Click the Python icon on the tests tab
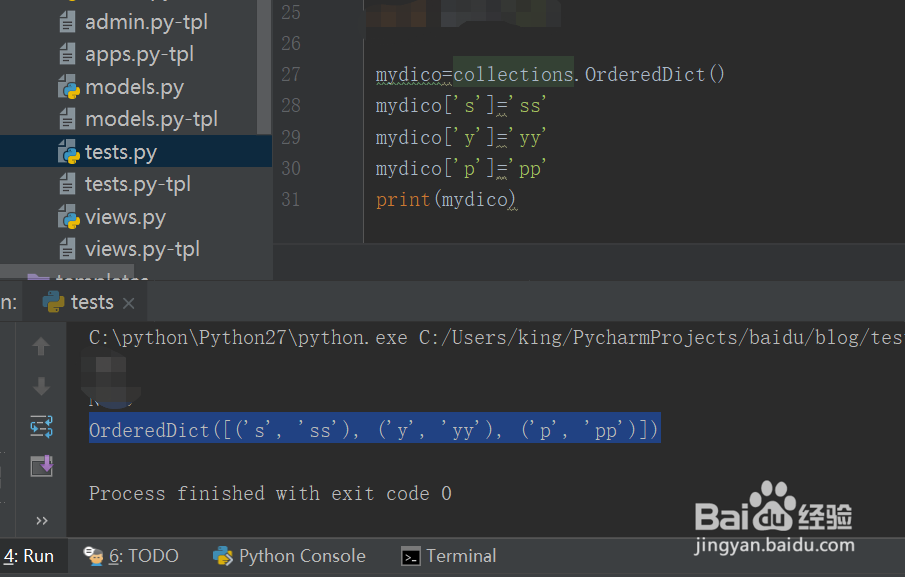The image size is (905, 577). tap(52, 301)
